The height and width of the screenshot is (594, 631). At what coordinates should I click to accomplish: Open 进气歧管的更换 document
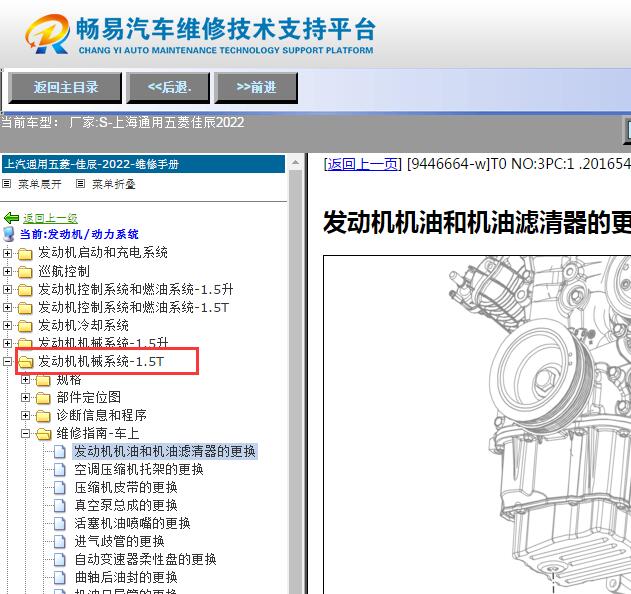(x=120, y=542)
